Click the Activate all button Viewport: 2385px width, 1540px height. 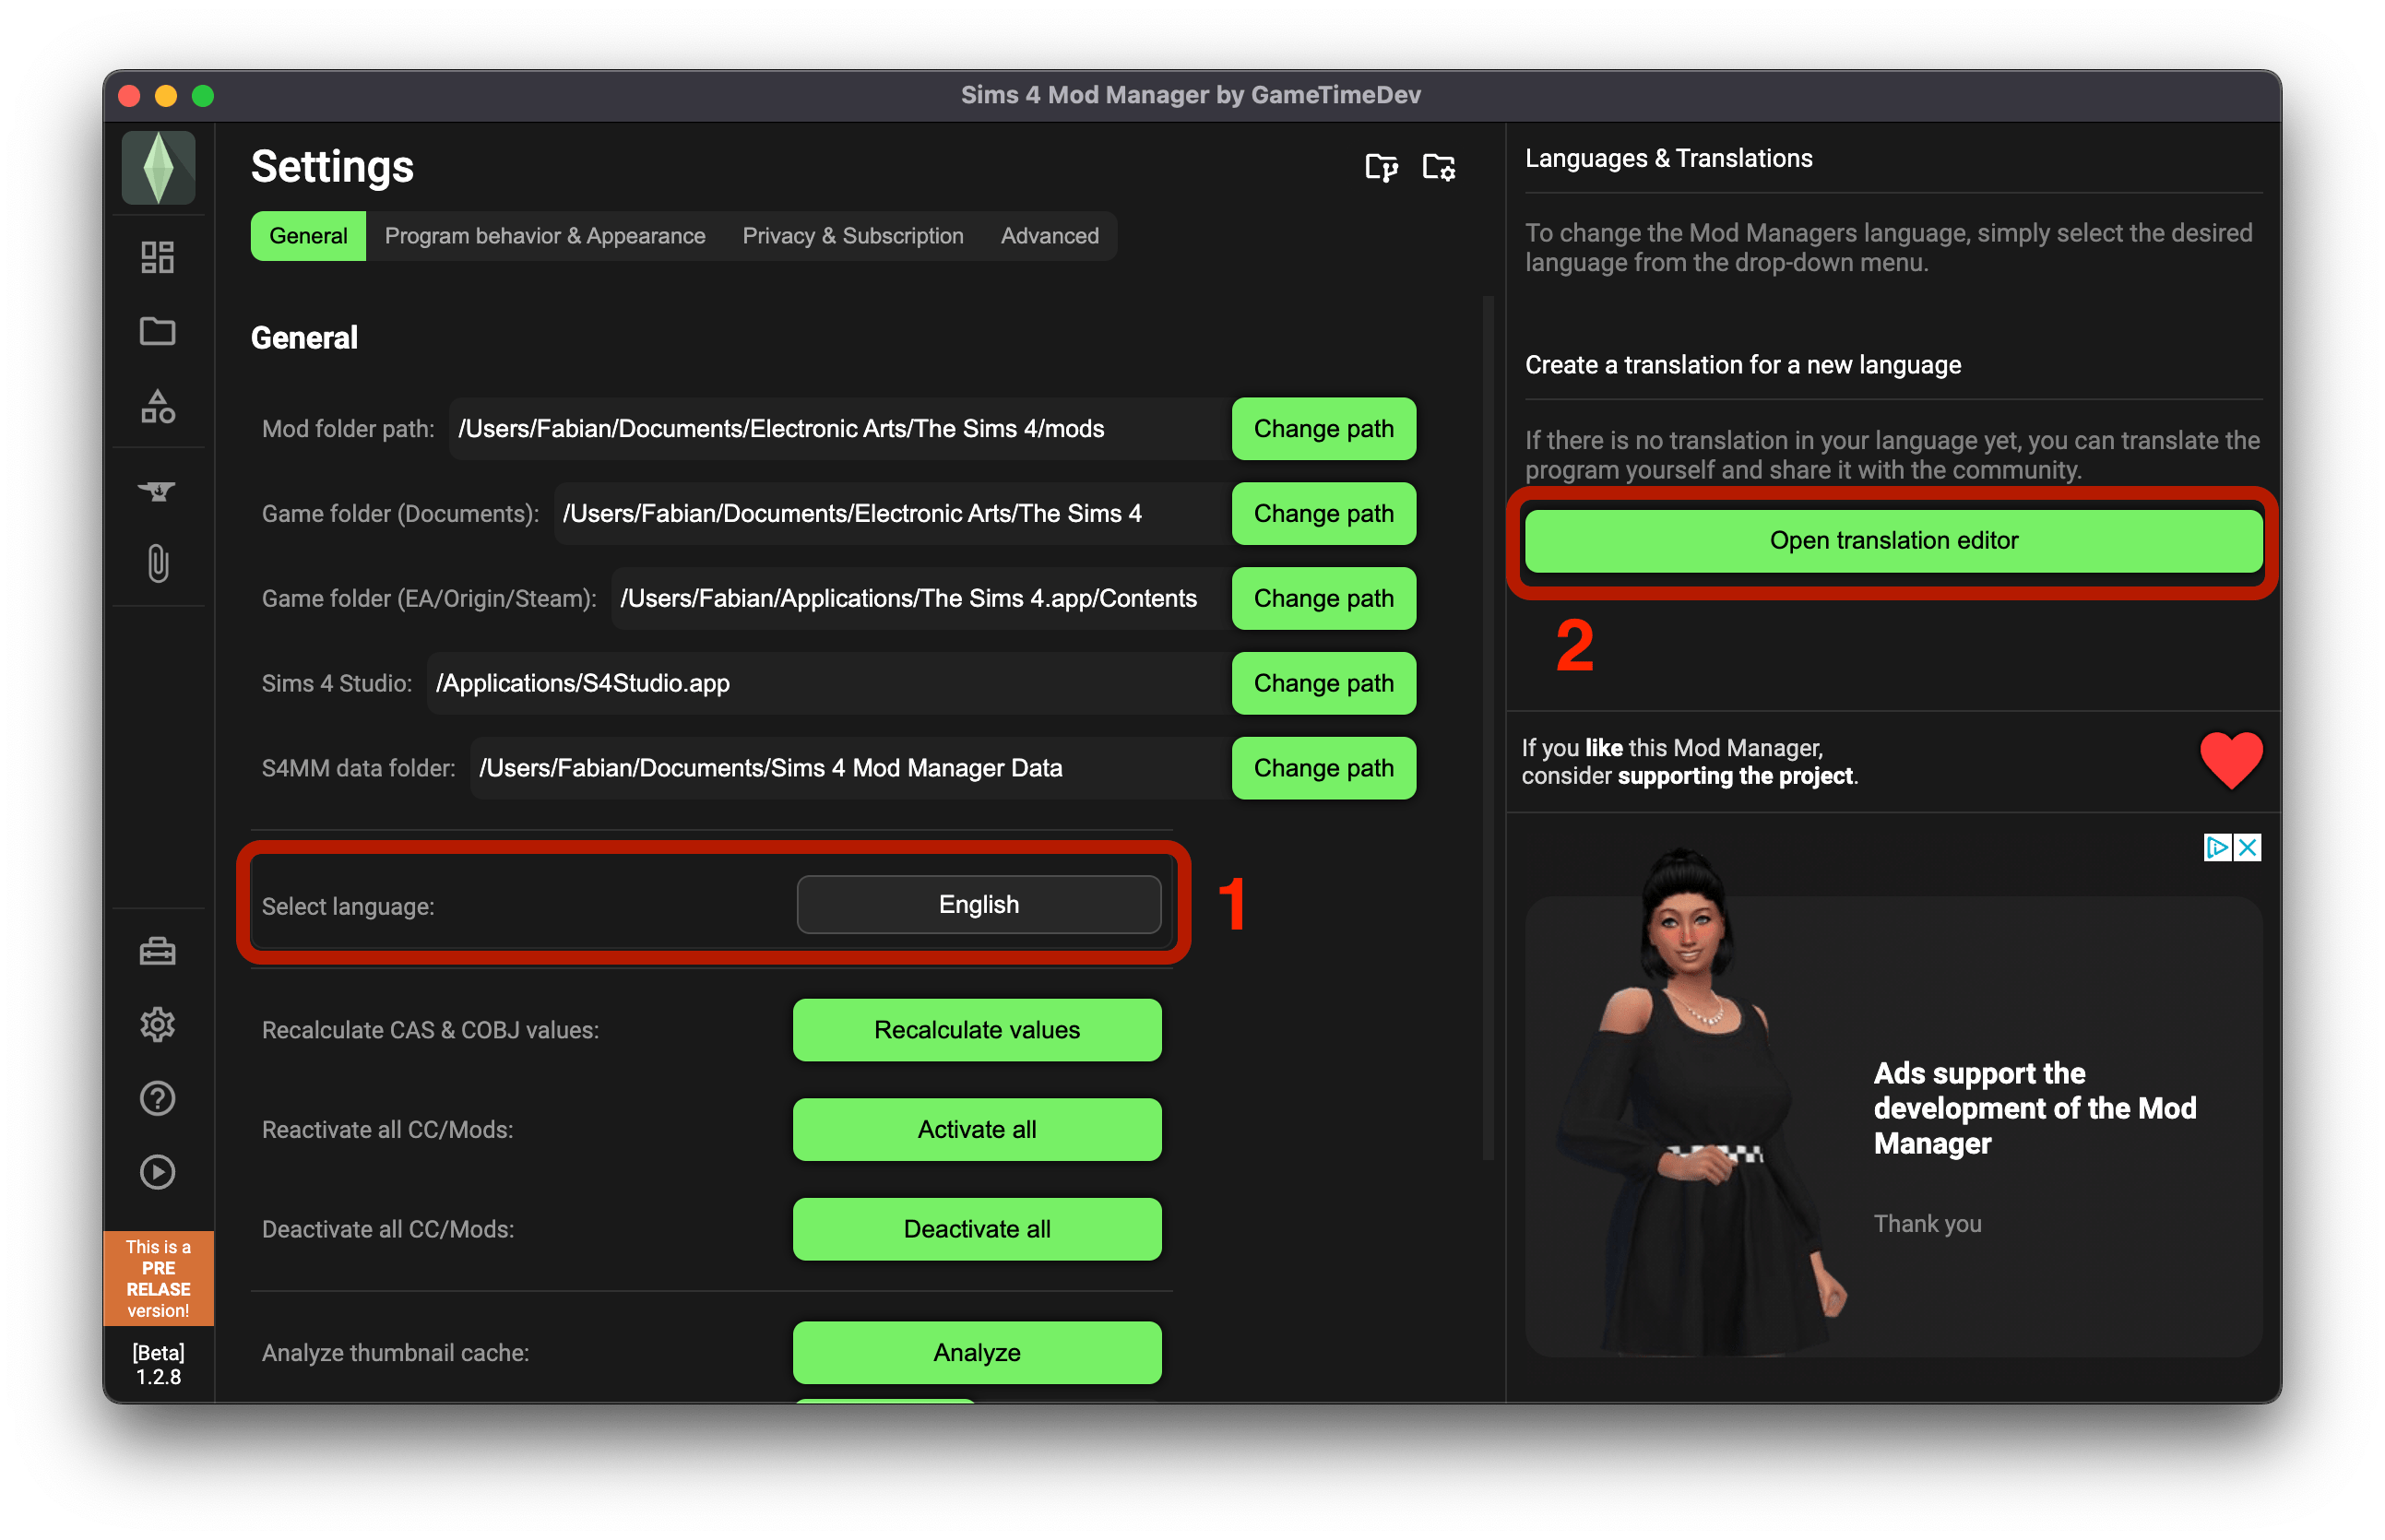tap(977, 1129)
